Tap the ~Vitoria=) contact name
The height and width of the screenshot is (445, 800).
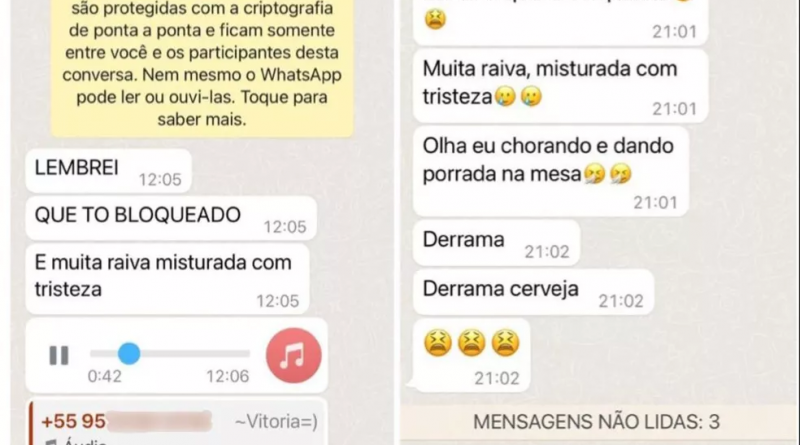tap(276, 422)
